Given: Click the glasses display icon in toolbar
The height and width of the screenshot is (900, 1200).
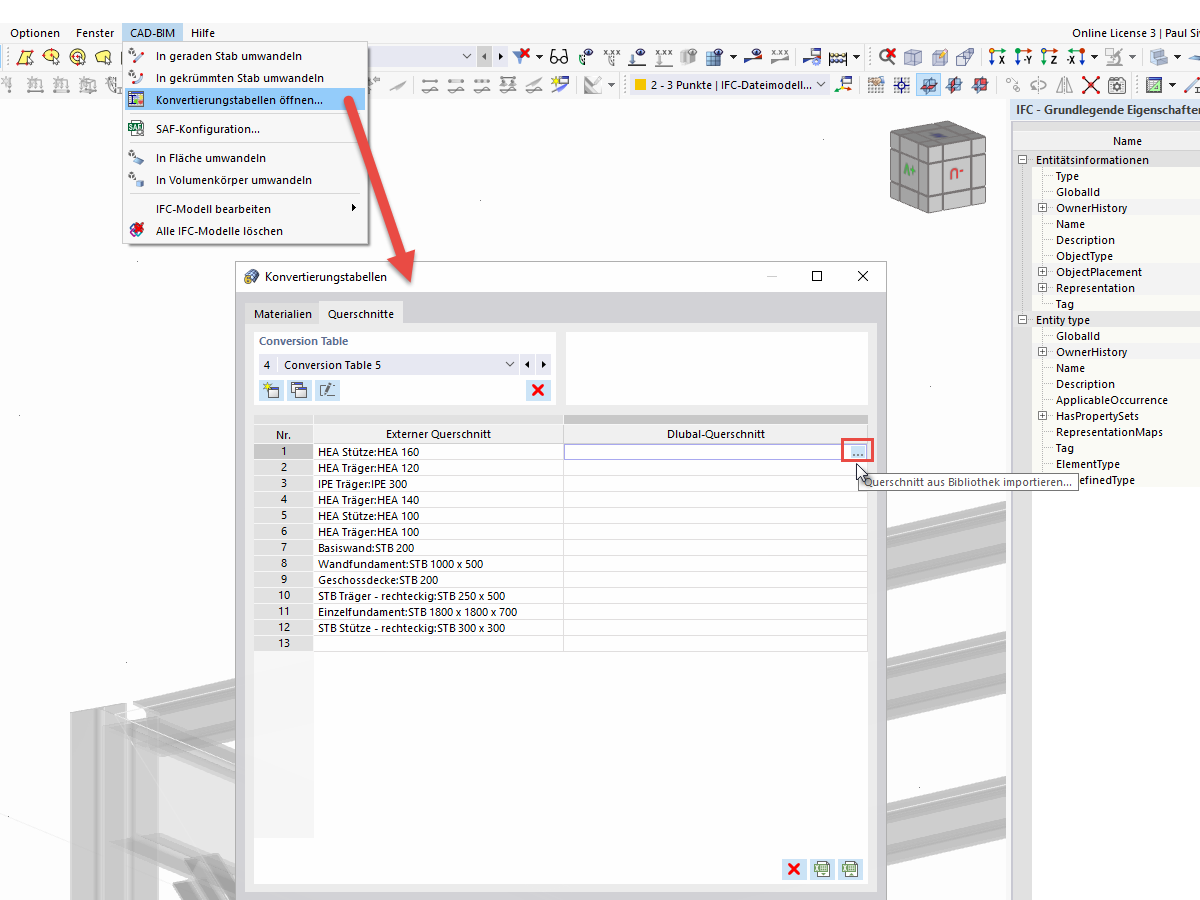Looking at the screenshot, I should coord(560,56).
